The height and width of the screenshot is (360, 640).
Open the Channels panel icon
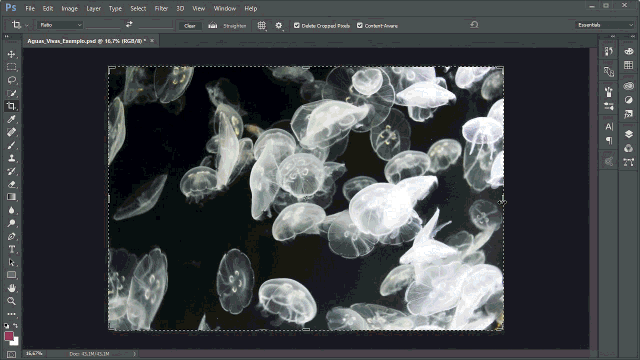click(629, 148)
